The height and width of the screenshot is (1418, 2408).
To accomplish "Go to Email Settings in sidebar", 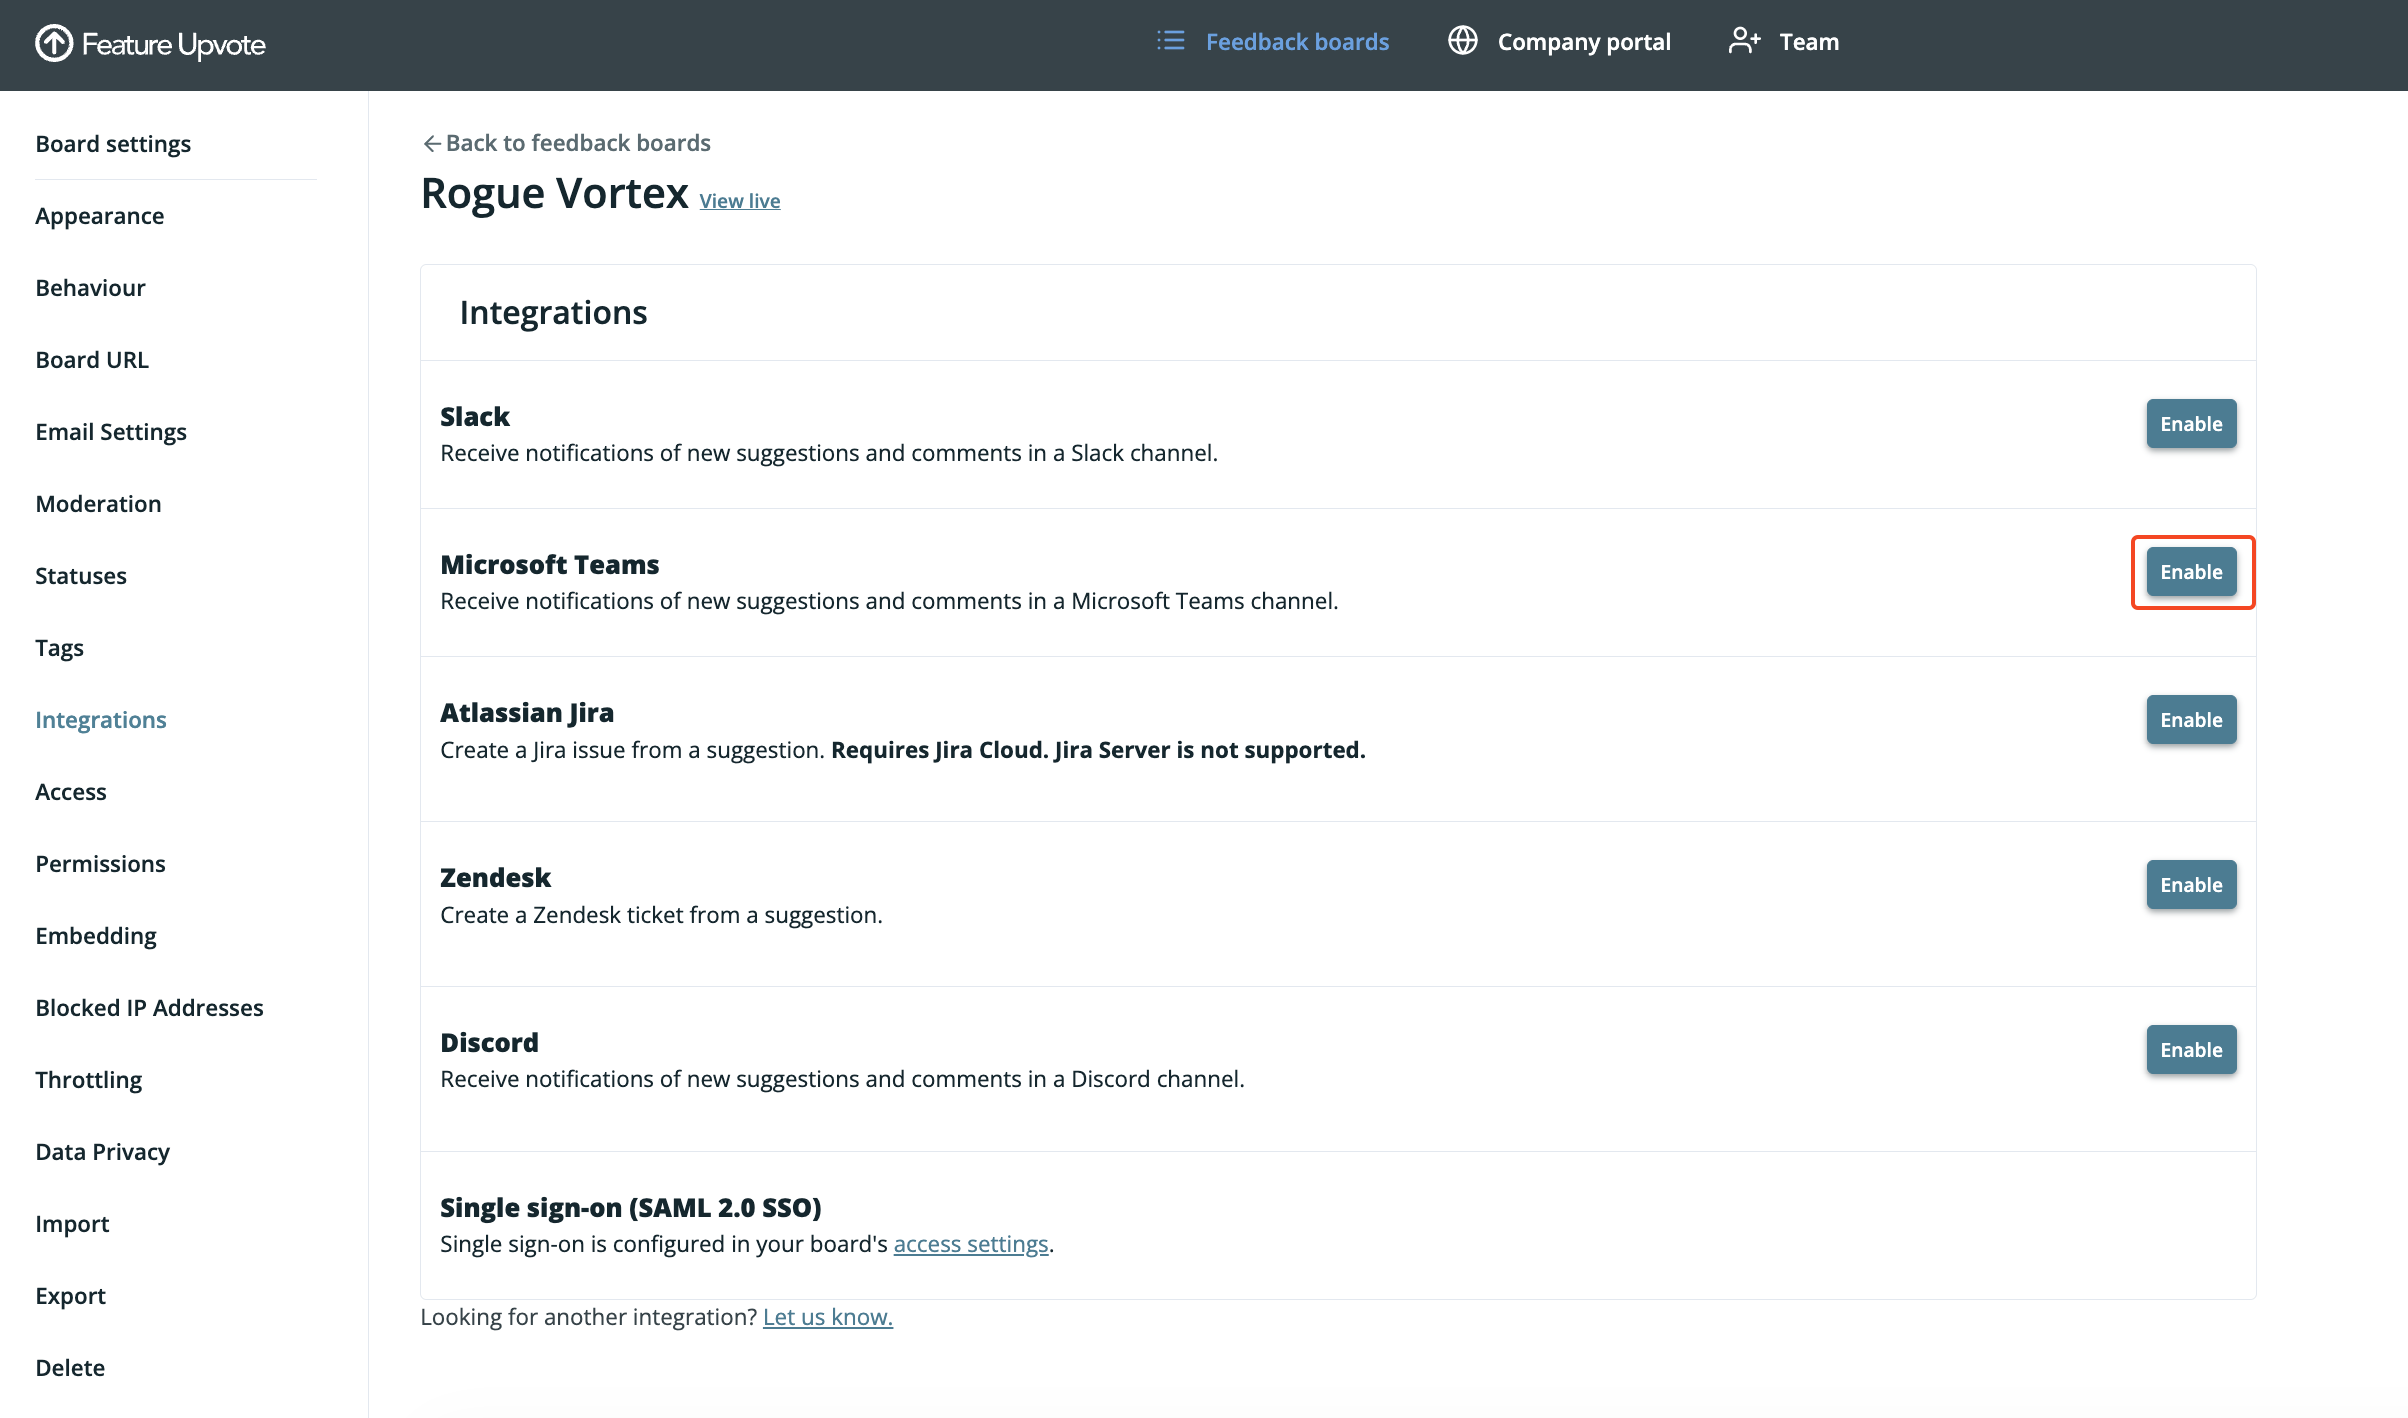I will tap(111, 432).
